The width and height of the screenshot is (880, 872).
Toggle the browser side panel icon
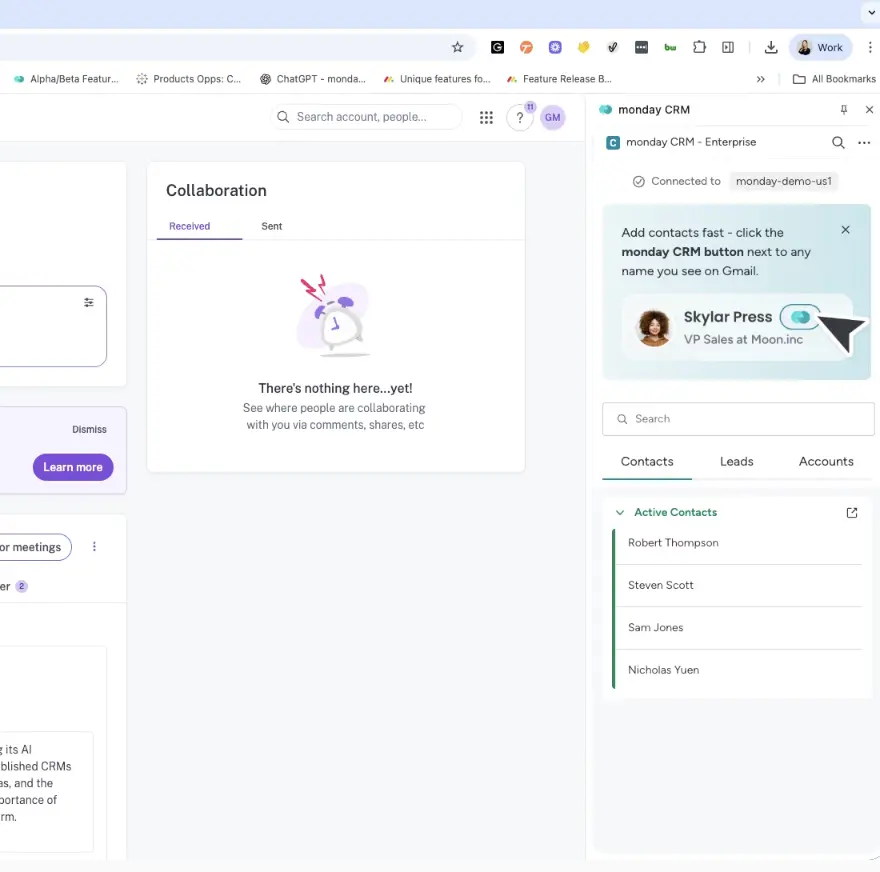pos(728,47)
